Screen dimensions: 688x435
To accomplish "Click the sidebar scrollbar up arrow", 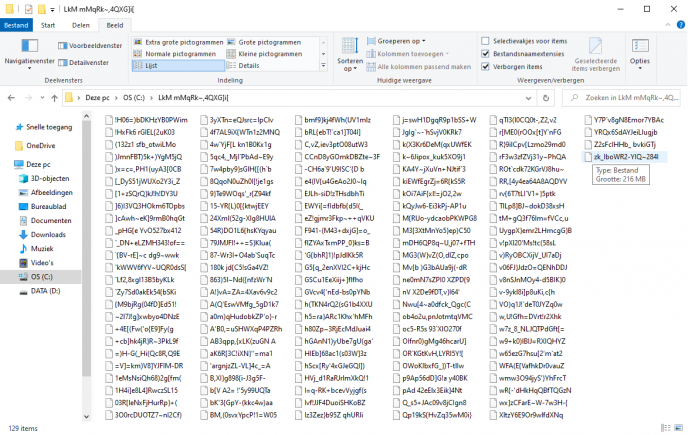I will [x=86, y=116].
